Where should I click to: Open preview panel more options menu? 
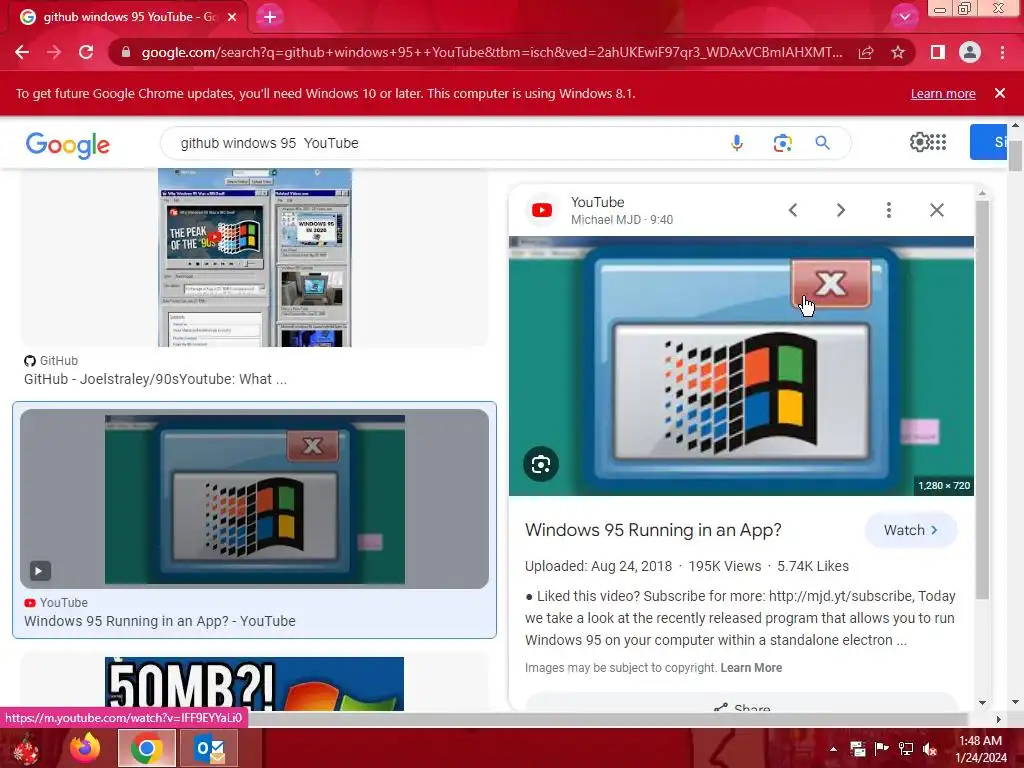[889, 210]
